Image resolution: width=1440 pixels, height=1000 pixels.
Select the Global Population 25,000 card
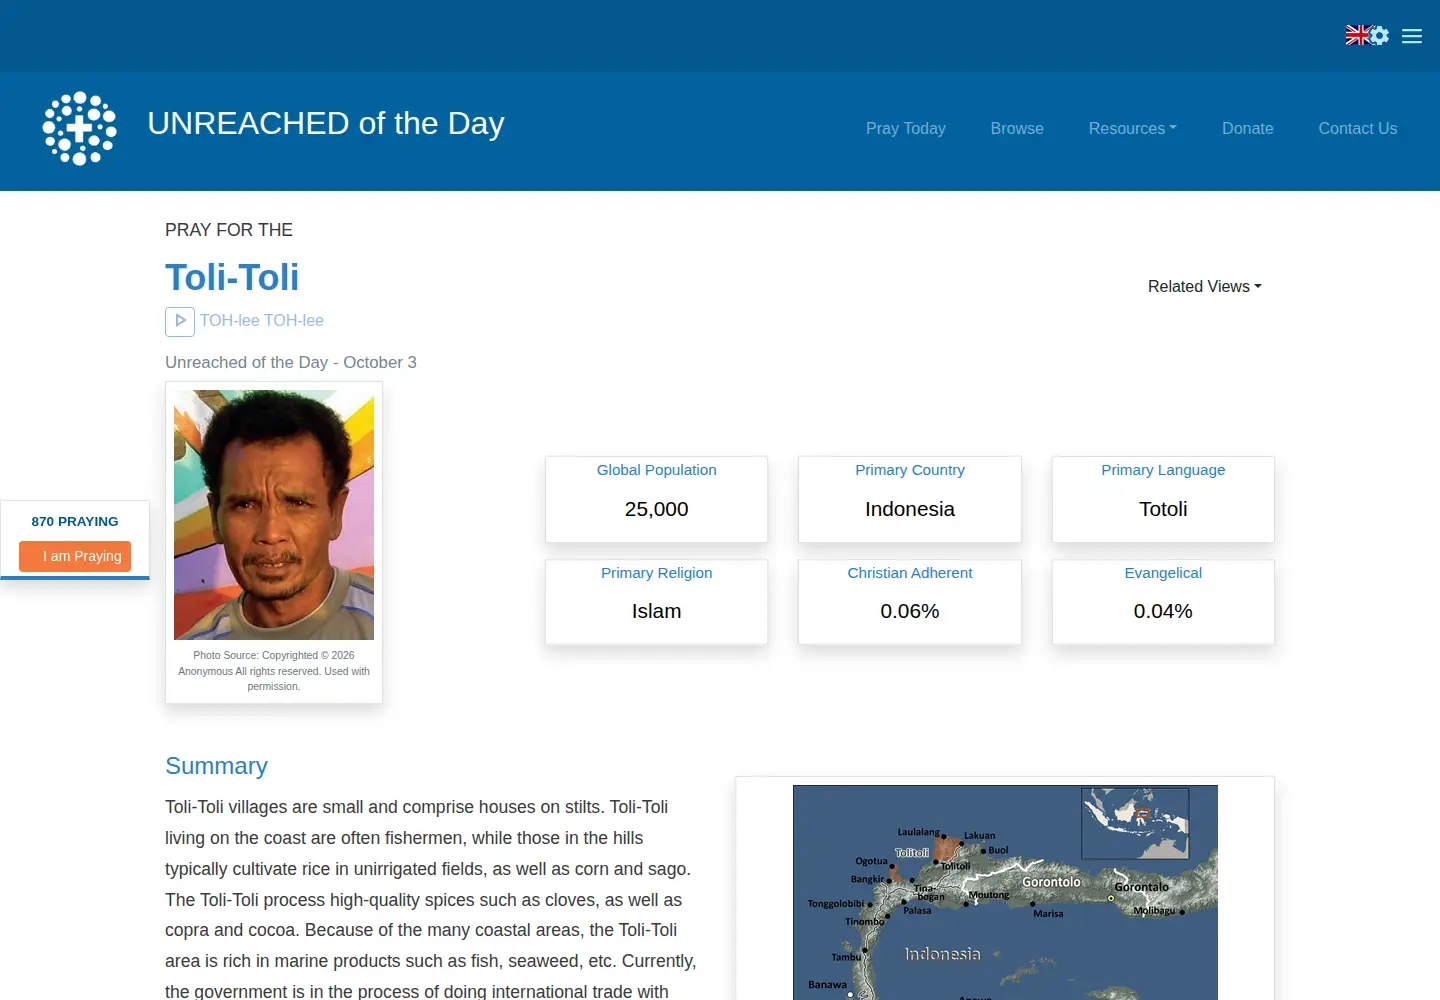point(657,499)
